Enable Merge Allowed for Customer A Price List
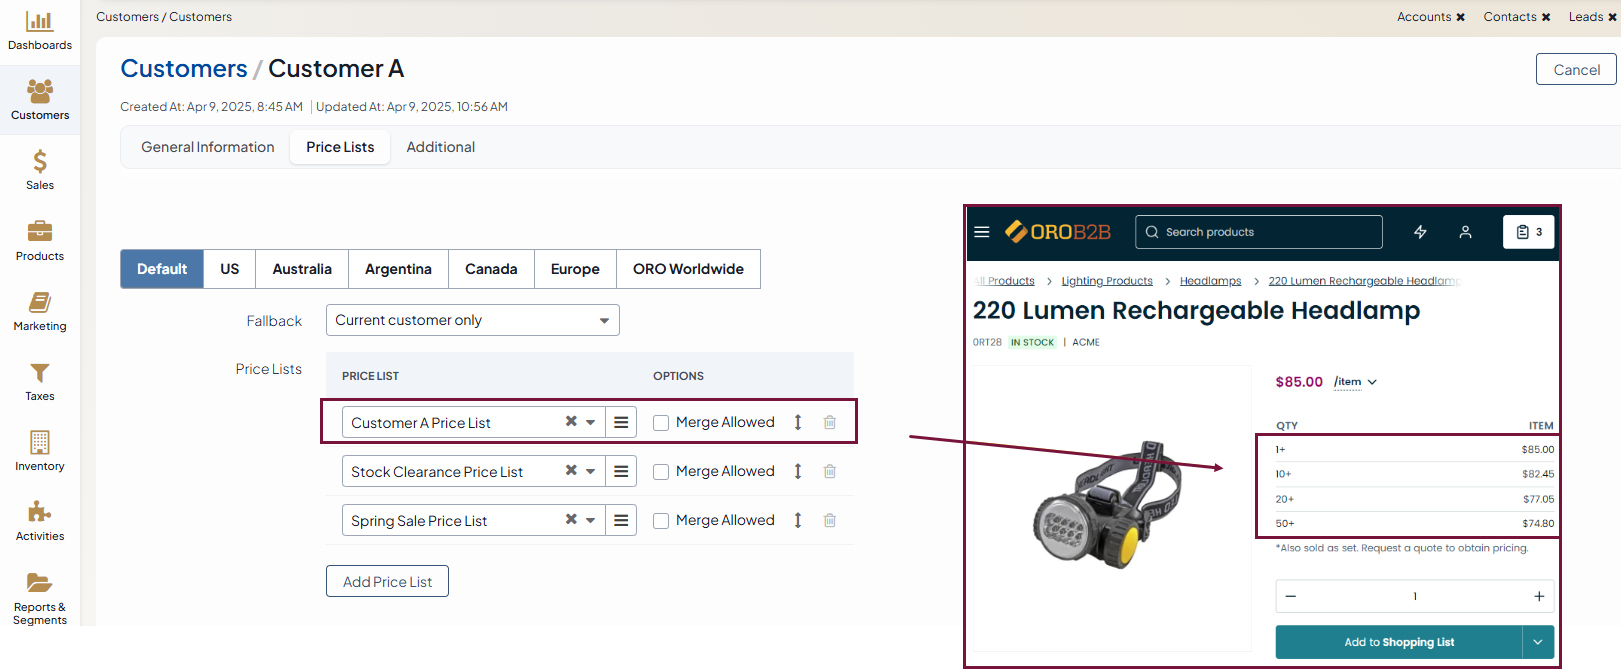This screenshot has height=669, width=1621. pos(661,423)
